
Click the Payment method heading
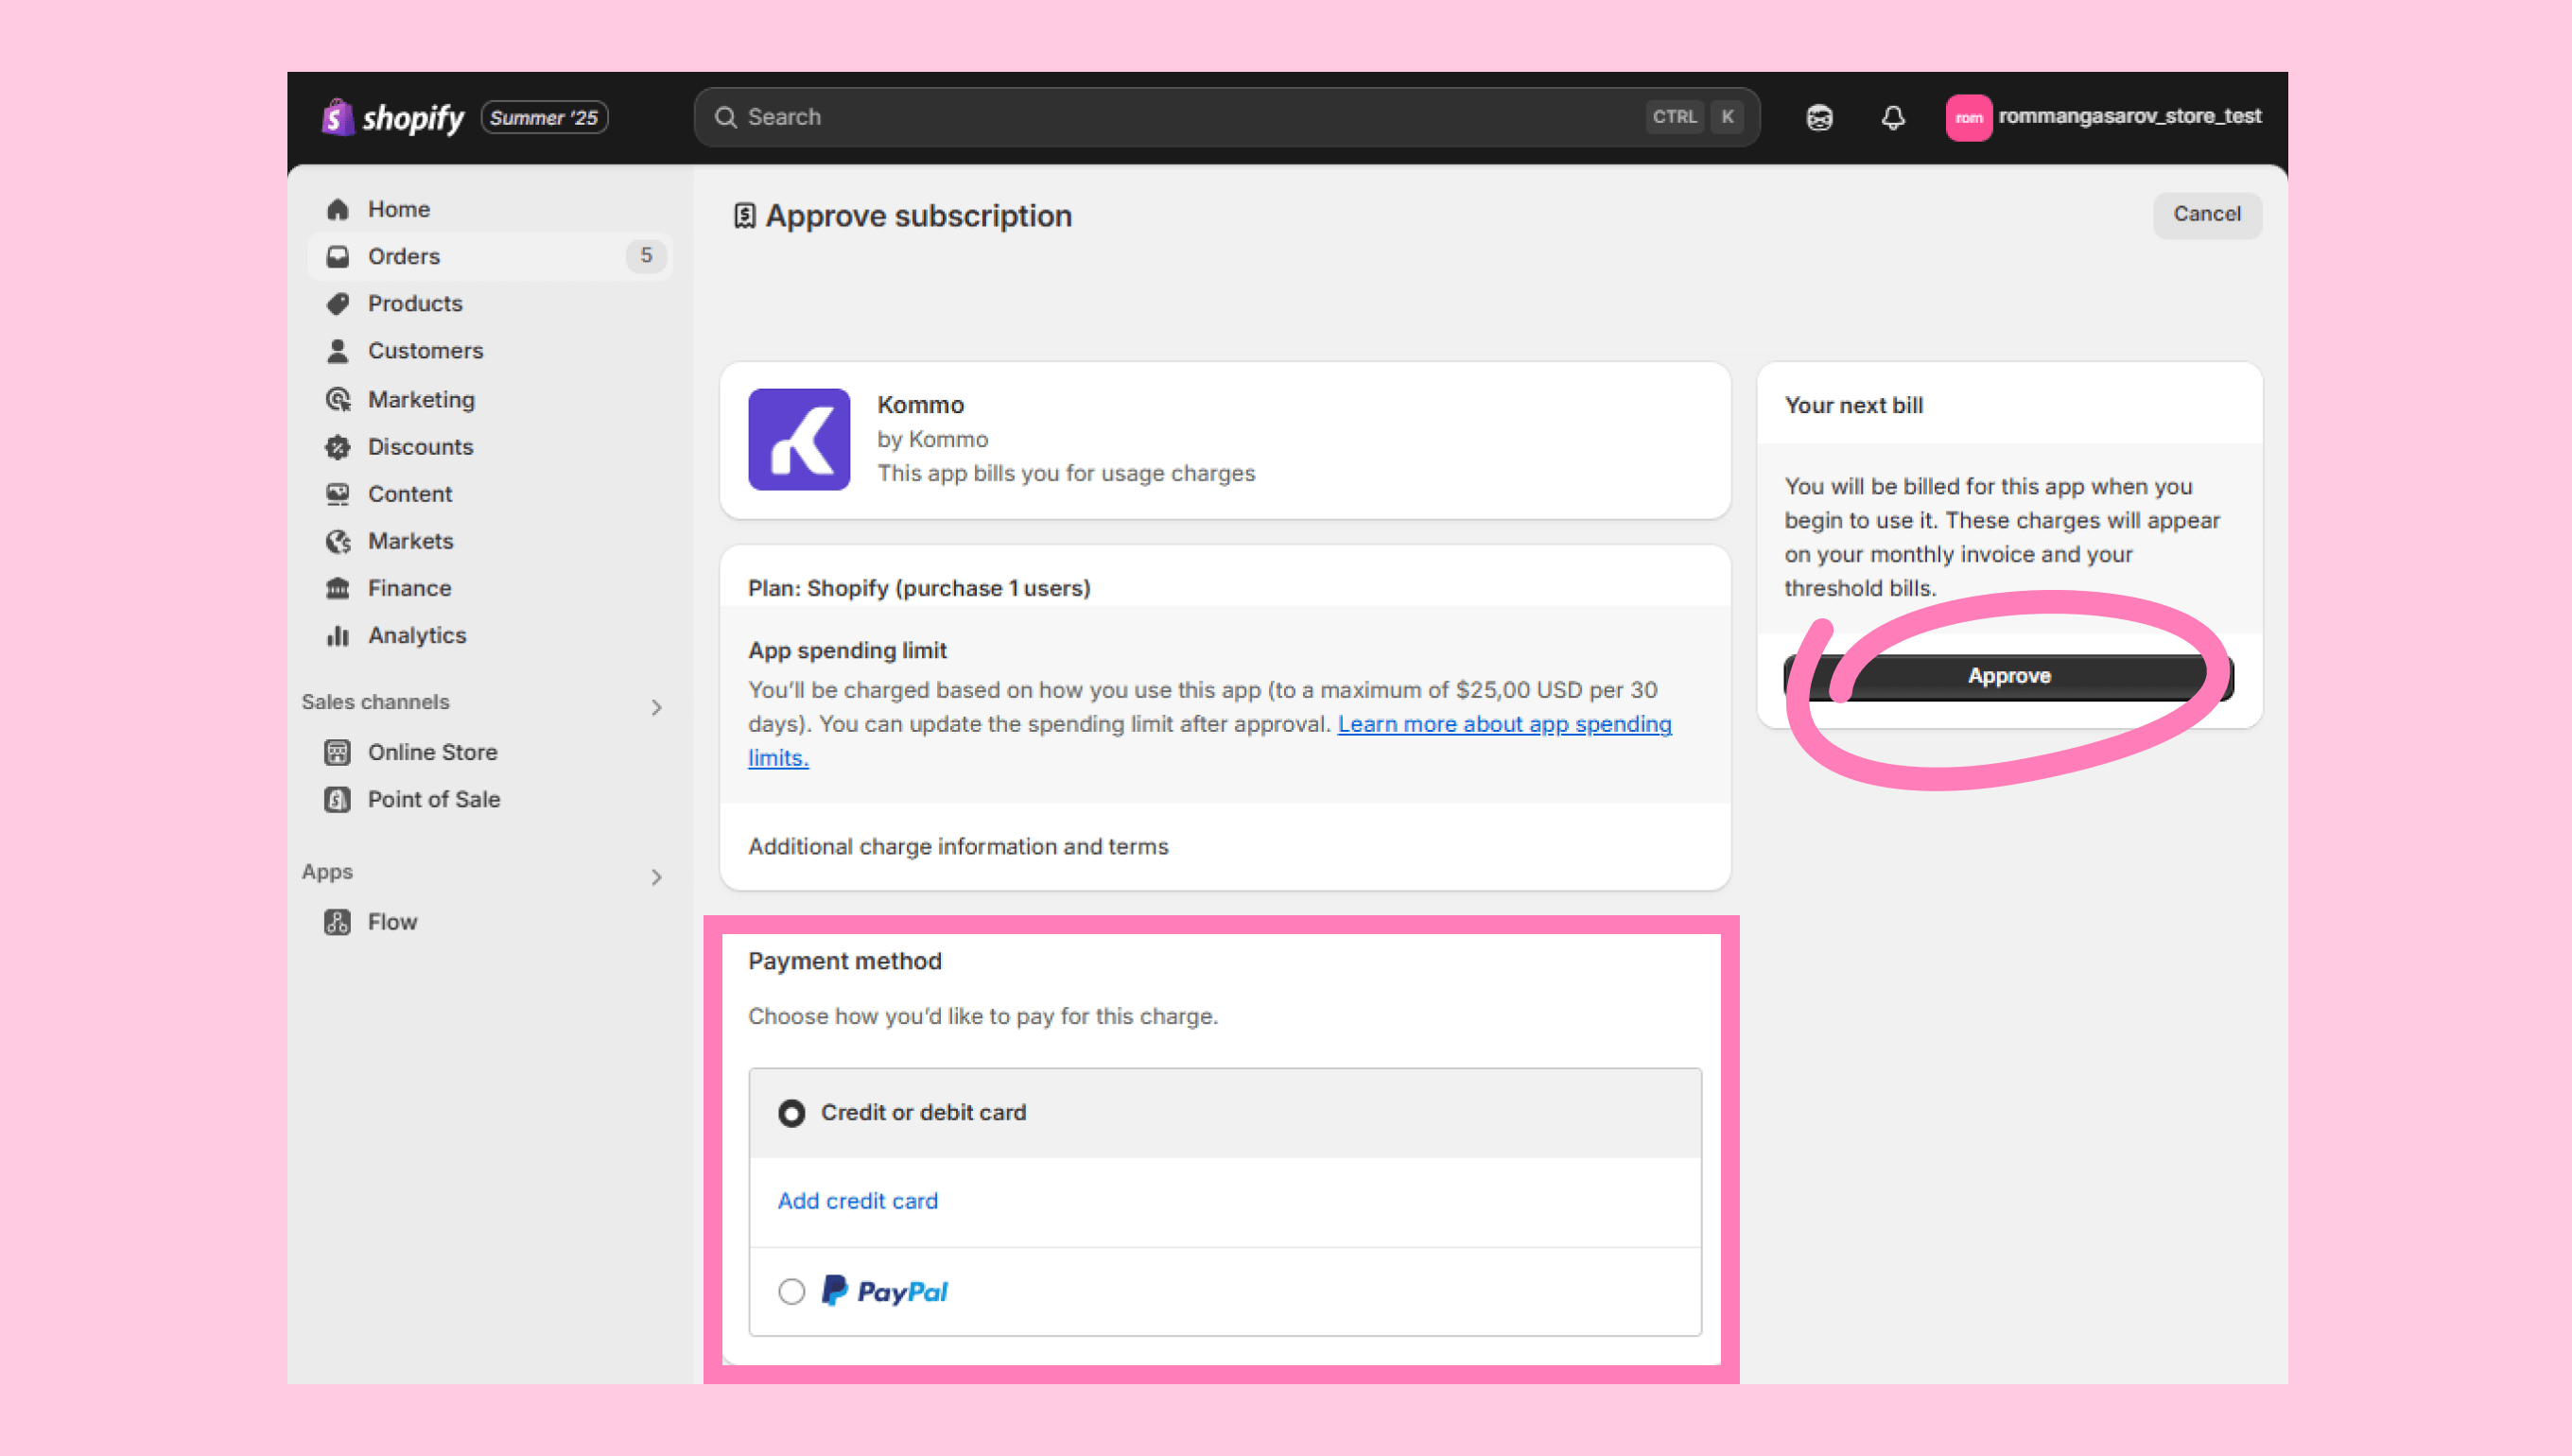[x=845, y=961]
